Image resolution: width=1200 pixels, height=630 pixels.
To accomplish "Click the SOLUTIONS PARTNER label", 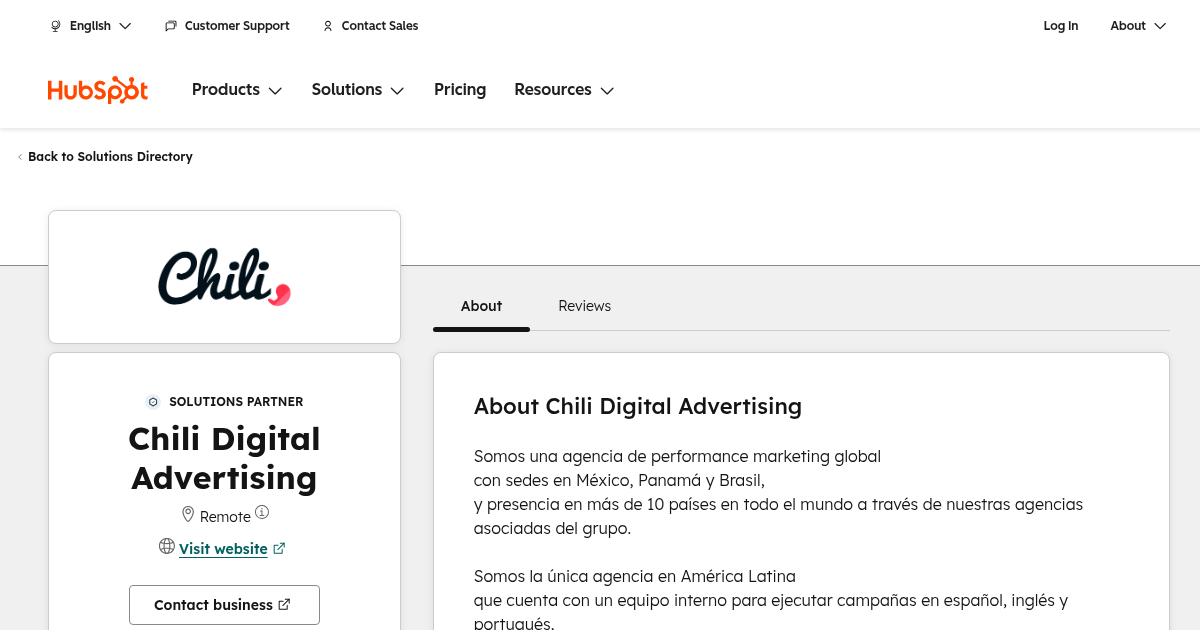I will pyautogui.click(x=236, y=402).
